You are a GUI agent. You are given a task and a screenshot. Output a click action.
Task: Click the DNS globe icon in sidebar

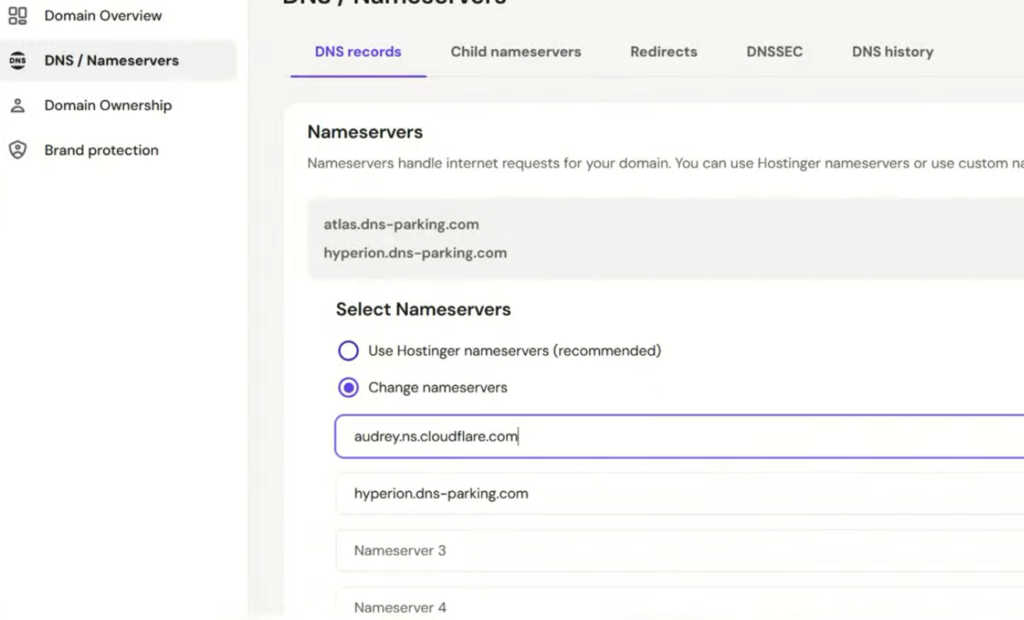18,61
